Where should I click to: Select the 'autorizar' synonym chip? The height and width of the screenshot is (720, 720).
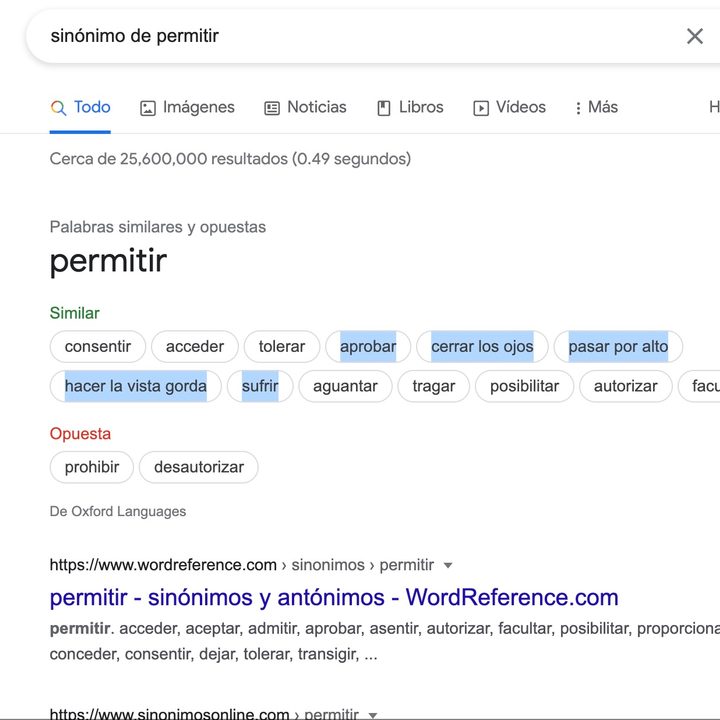(626, 386)
